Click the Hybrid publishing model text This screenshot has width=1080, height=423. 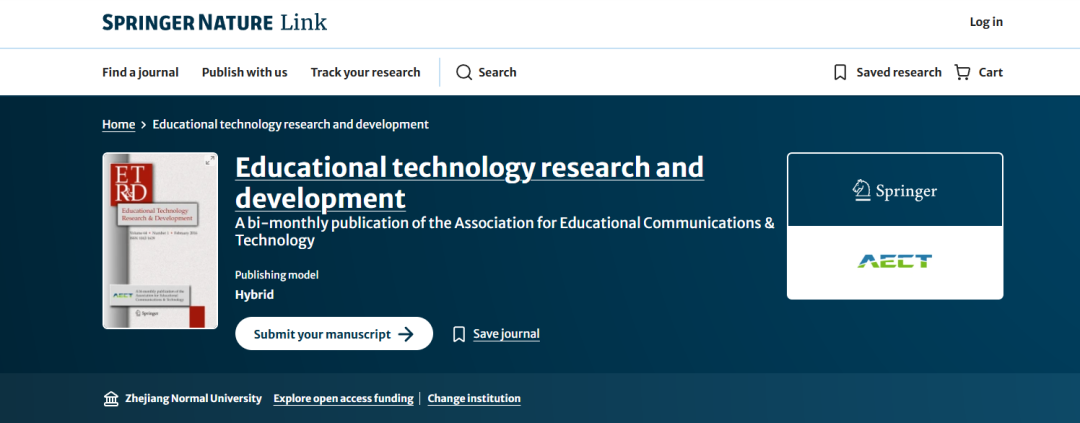point(254,295)
